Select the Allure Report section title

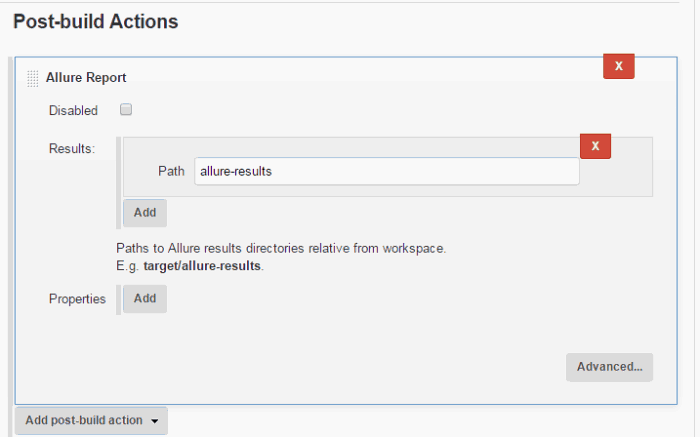[86, 78]
